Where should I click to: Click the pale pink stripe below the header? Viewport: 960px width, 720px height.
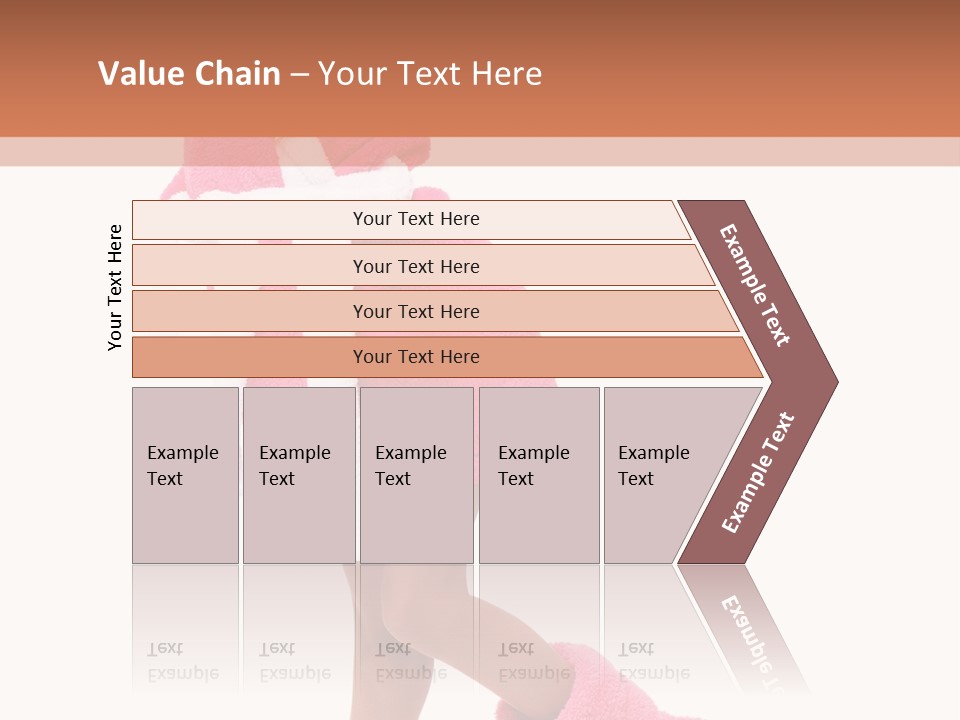point(700,151)
